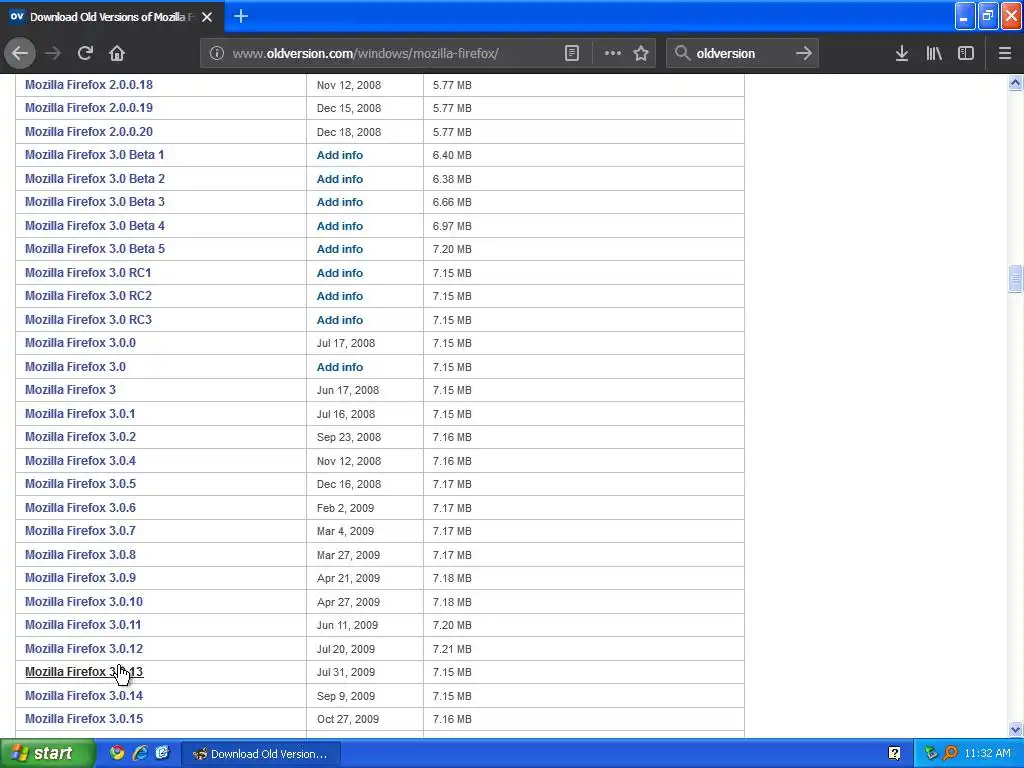This screenshot has height=768, width=1024.
Task: Open the Firefox home page
Action: tap(117, 53)
